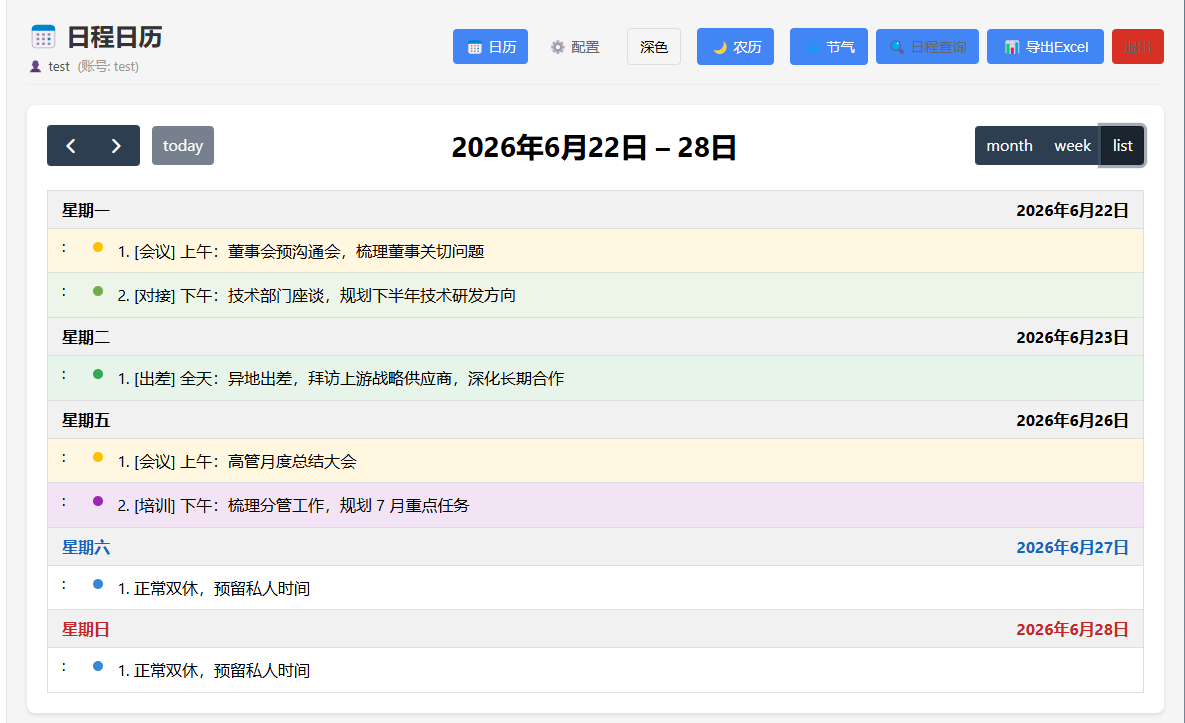
Task: Show lunar dates with the 农历 moon button
Action: (x=735, y=47)
